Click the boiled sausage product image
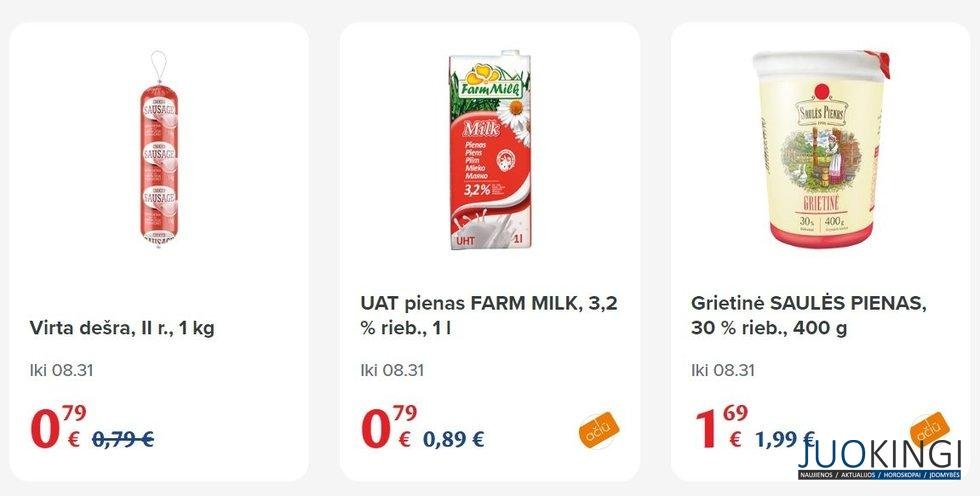This screenshot has width=980, height=496. point(159,150)
